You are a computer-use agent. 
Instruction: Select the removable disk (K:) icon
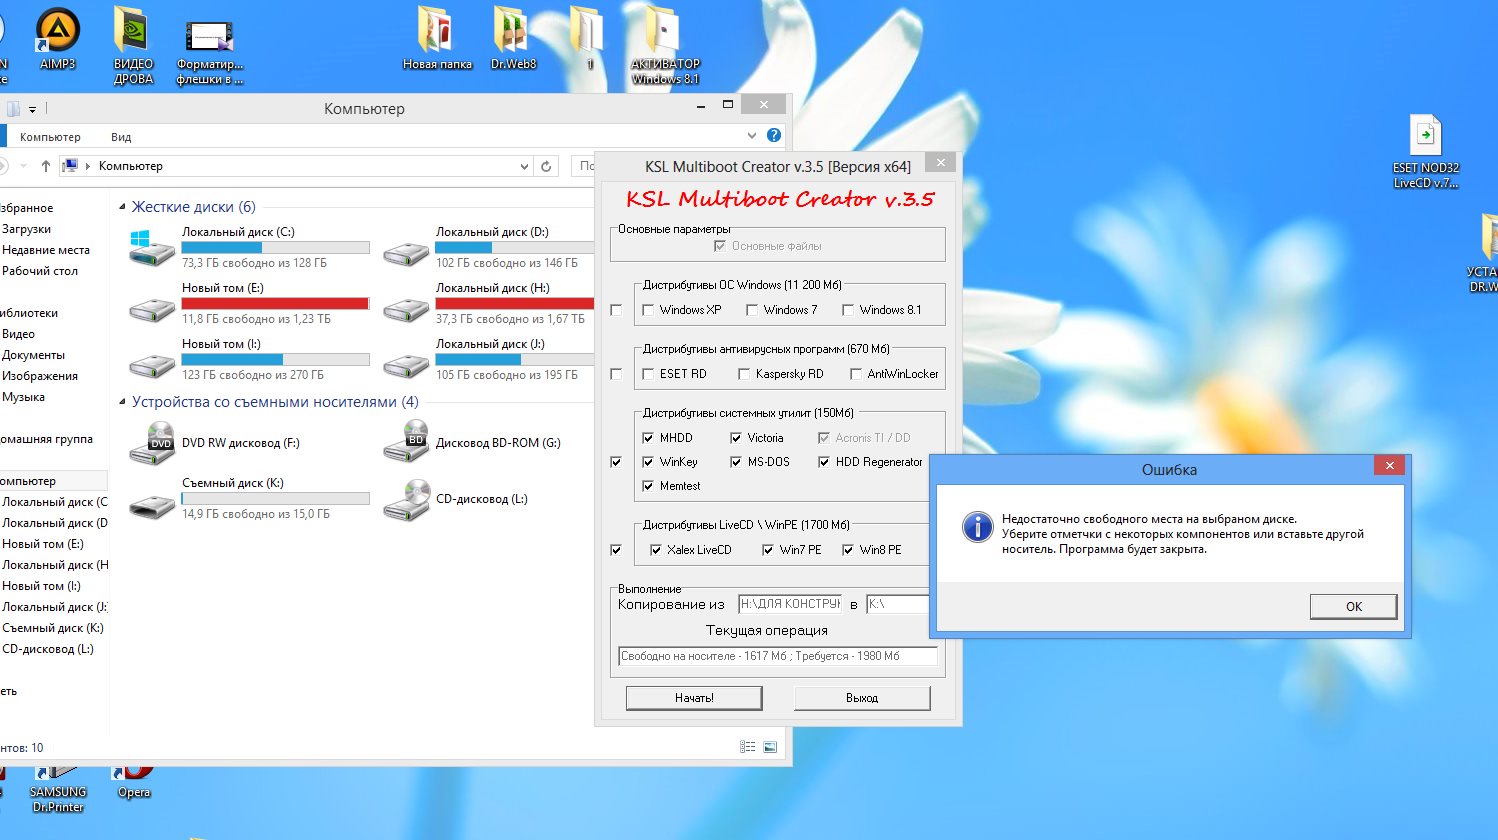(152, 500)
